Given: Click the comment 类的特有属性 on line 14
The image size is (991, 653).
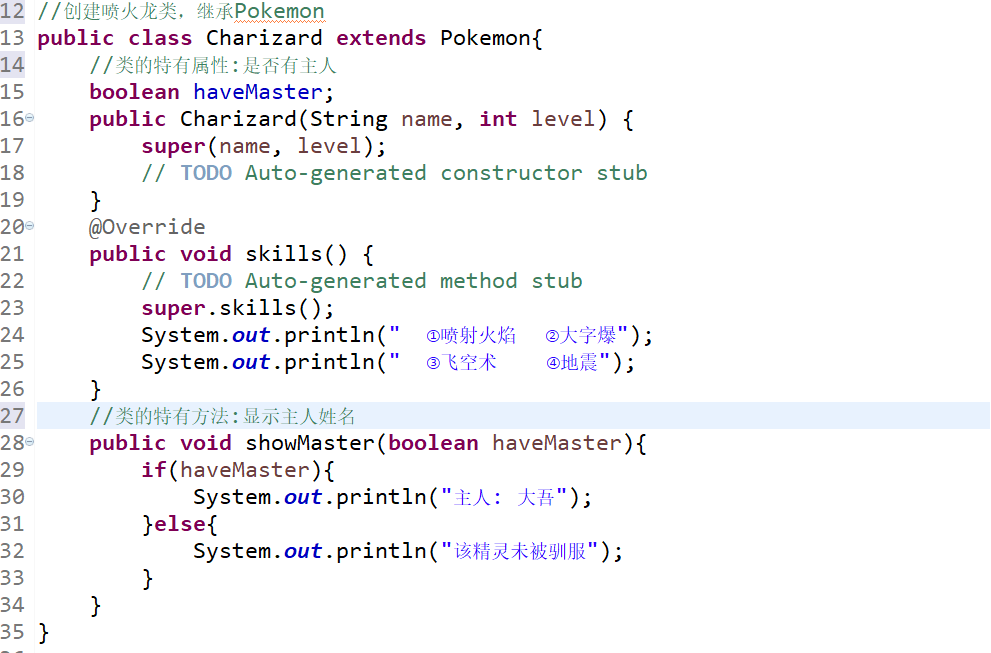Looking at the screenshot, I should tap(213, 65).
